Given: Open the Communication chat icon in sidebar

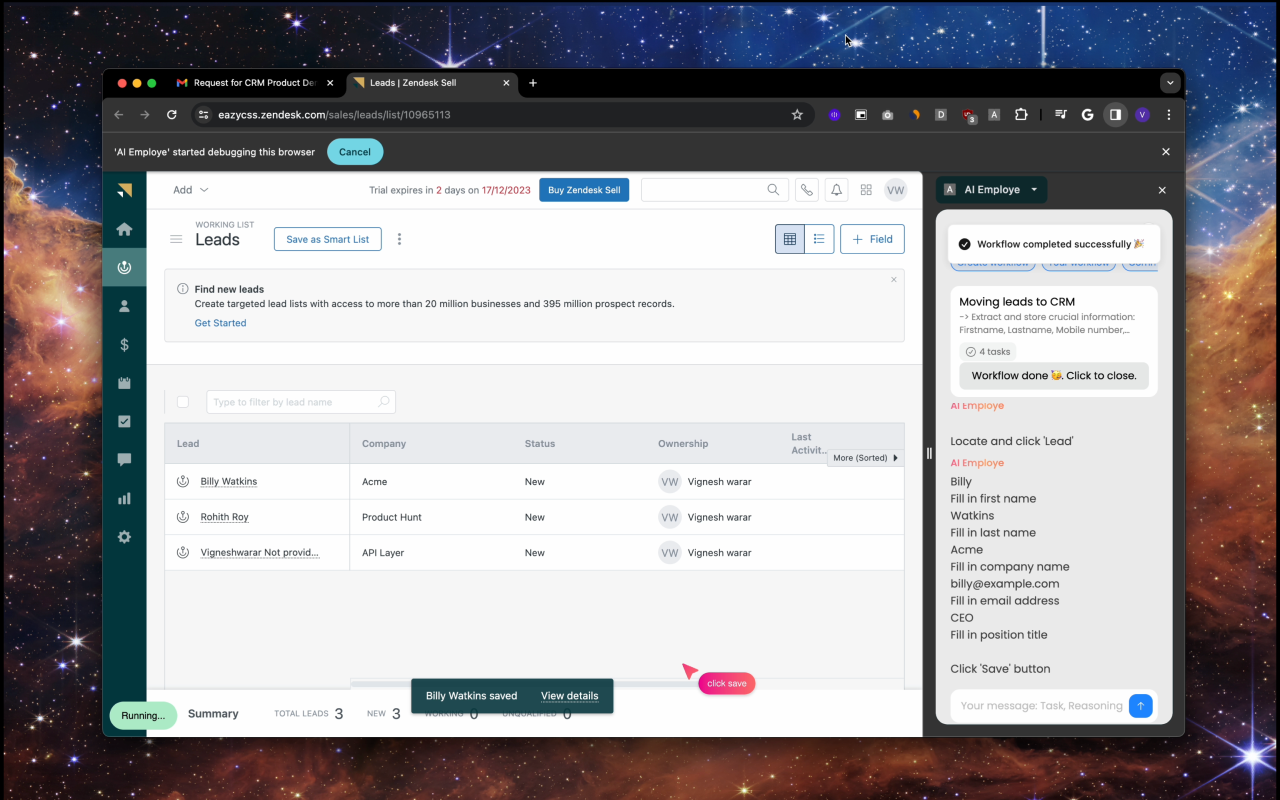Looking at the screenshot, I should tap(124, 460).
